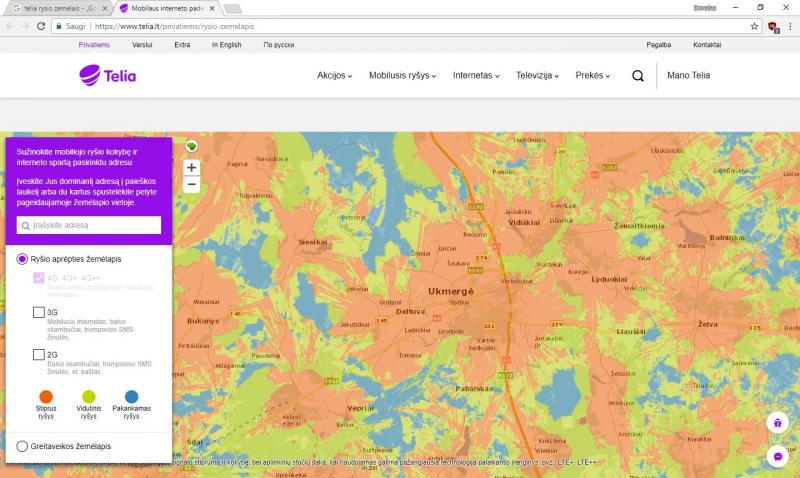Reload the page in the browser
The width and height of the screenshot is (800, 478).
(41, 26)
